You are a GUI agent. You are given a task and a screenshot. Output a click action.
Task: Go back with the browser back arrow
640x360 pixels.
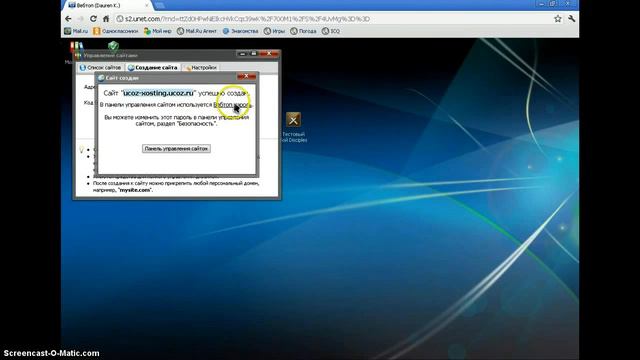pos(68,19)
